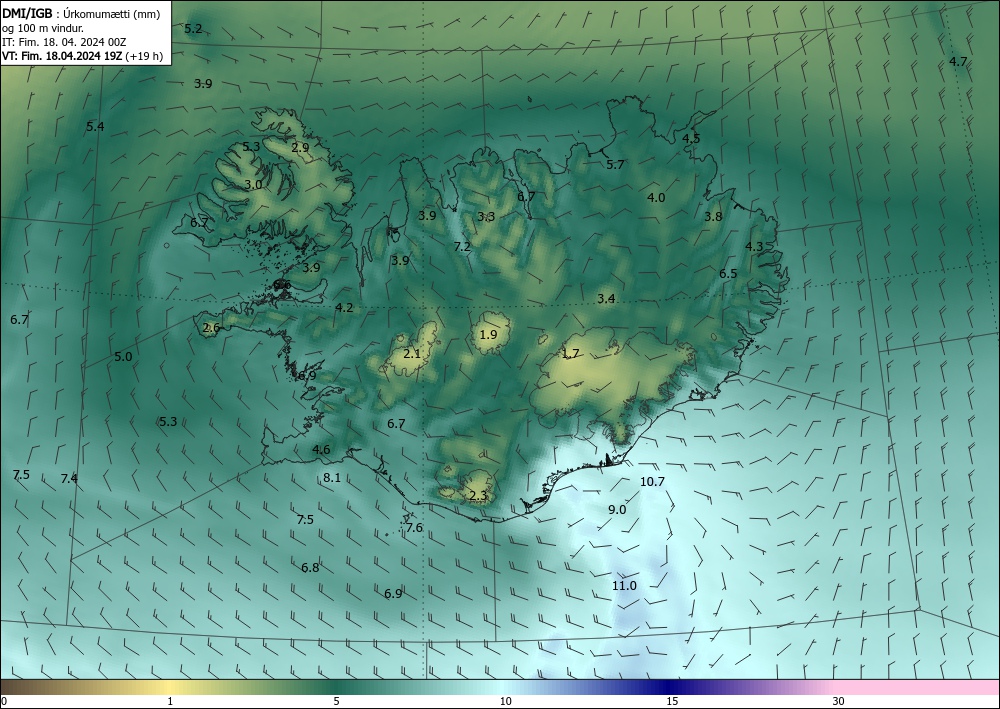
Task: Click the value 4.3 in the Eastfjords
Action: 754,246
